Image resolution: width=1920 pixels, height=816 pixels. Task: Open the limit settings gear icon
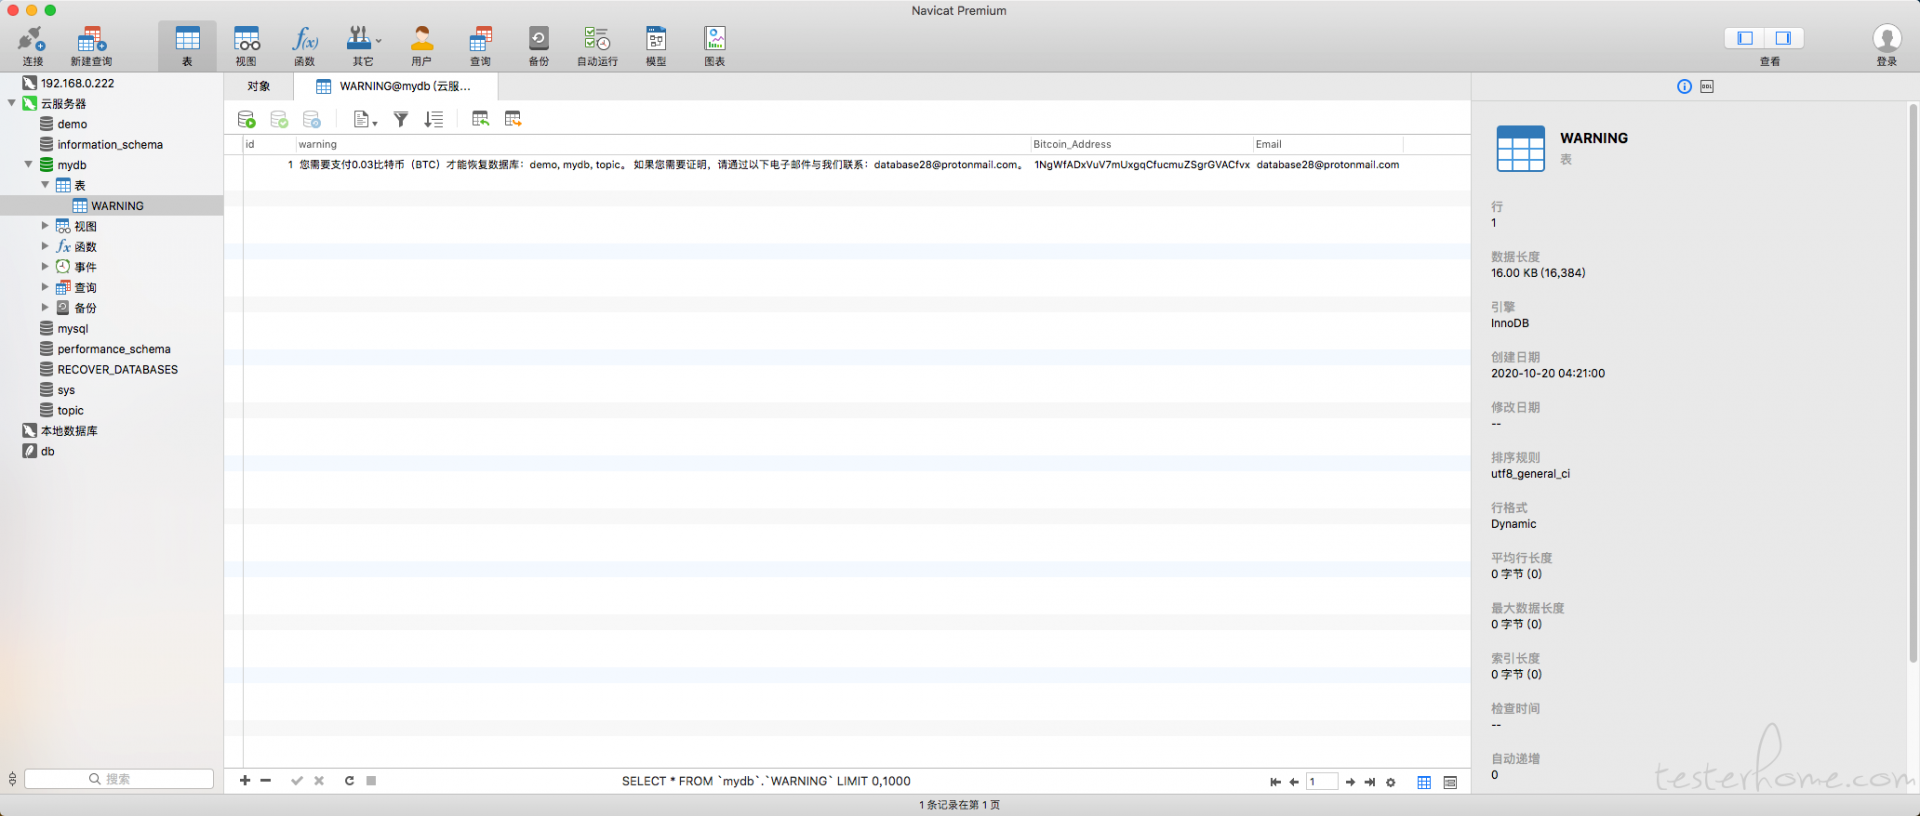[1390, 782]
